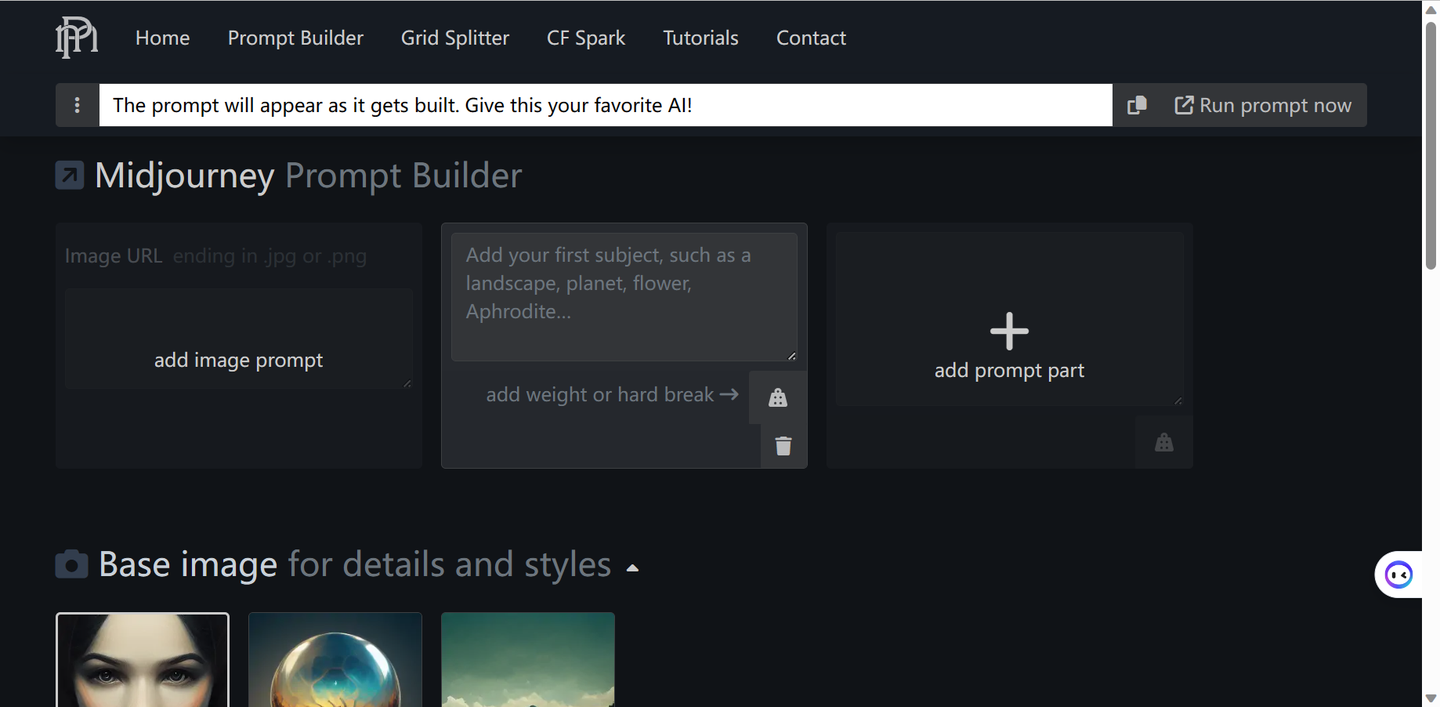This screenshot has height=707, width=1440.
Task: Click the Midjourney Prompt Builder heading
Action: [308, 175]
